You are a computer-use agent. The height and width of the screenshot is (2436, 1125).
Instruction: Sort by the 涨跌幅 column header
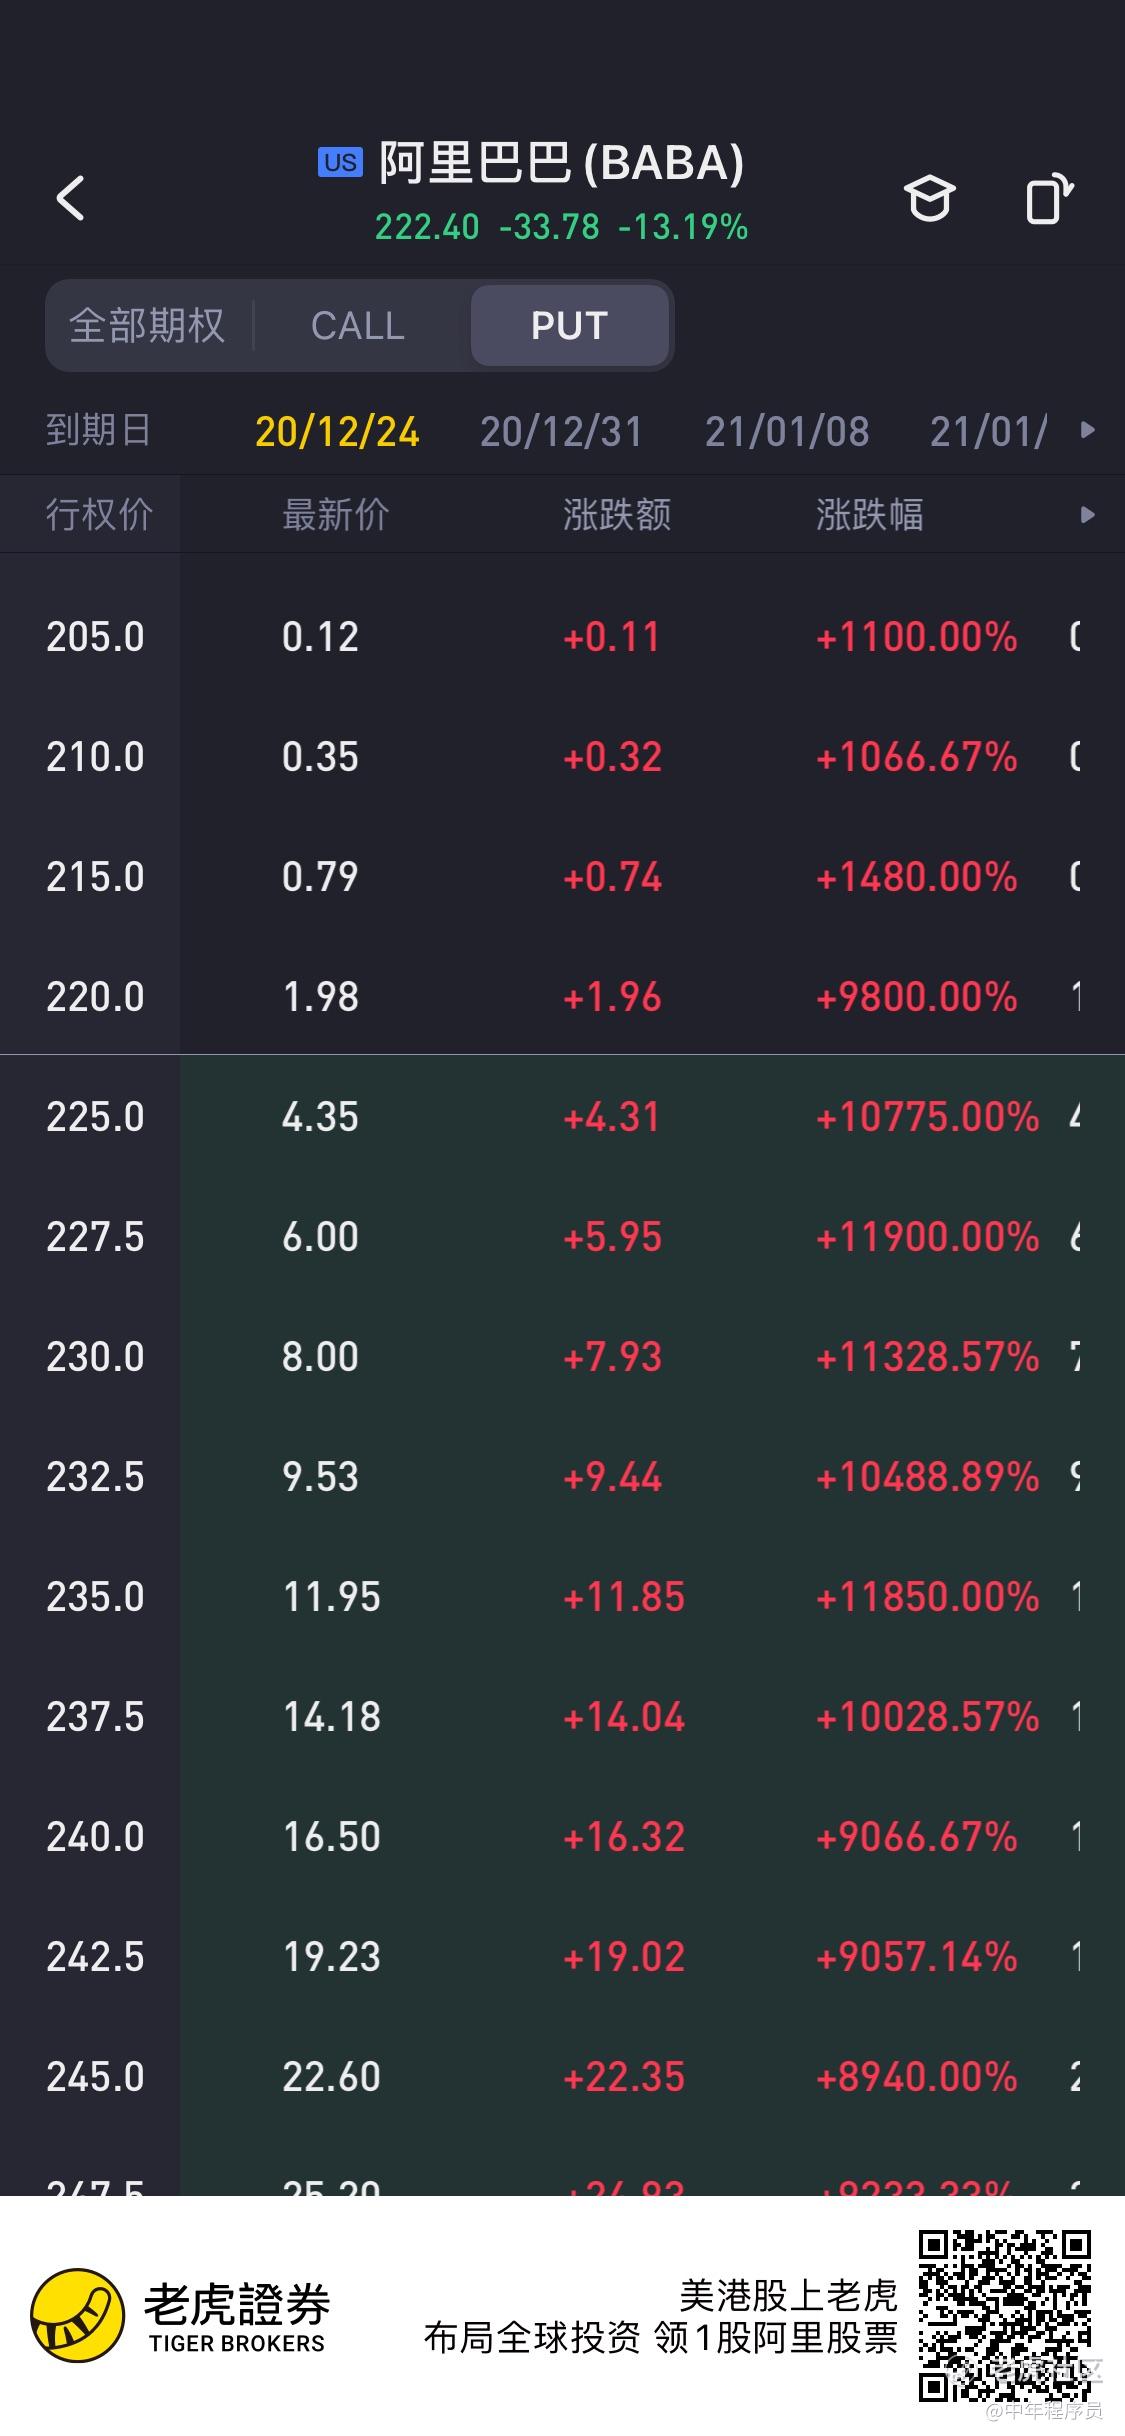pos(869,515)
